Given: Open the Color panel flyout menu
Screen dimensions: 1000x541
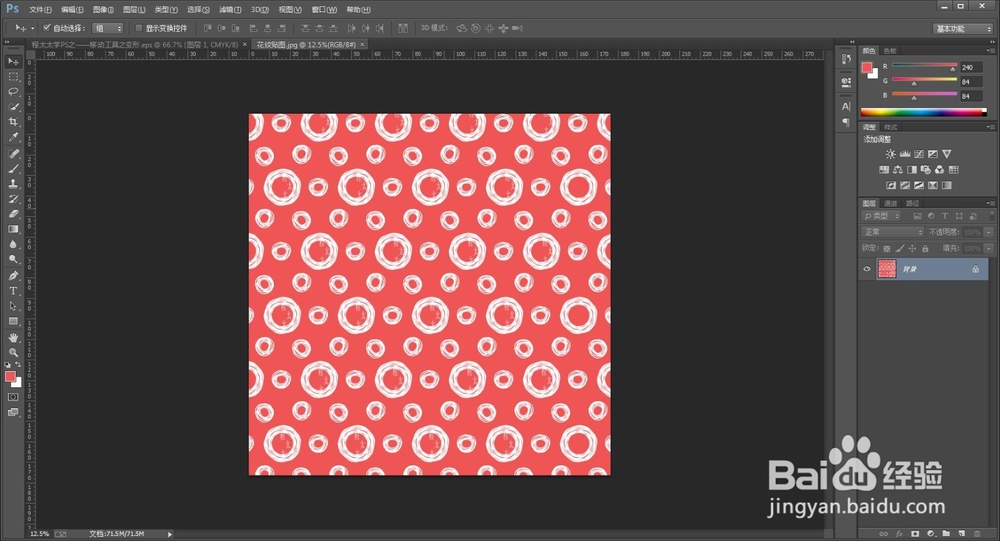Looking at the screenshot, I should tap(989, 50).
